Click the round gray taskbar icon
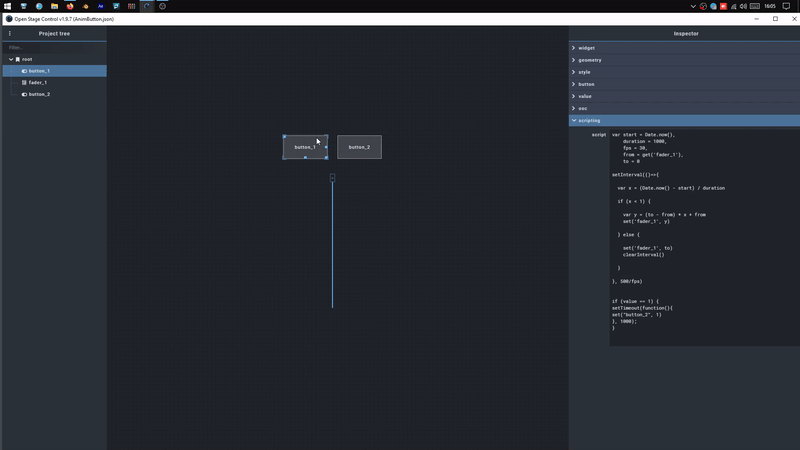 click(x=162, y=6)
